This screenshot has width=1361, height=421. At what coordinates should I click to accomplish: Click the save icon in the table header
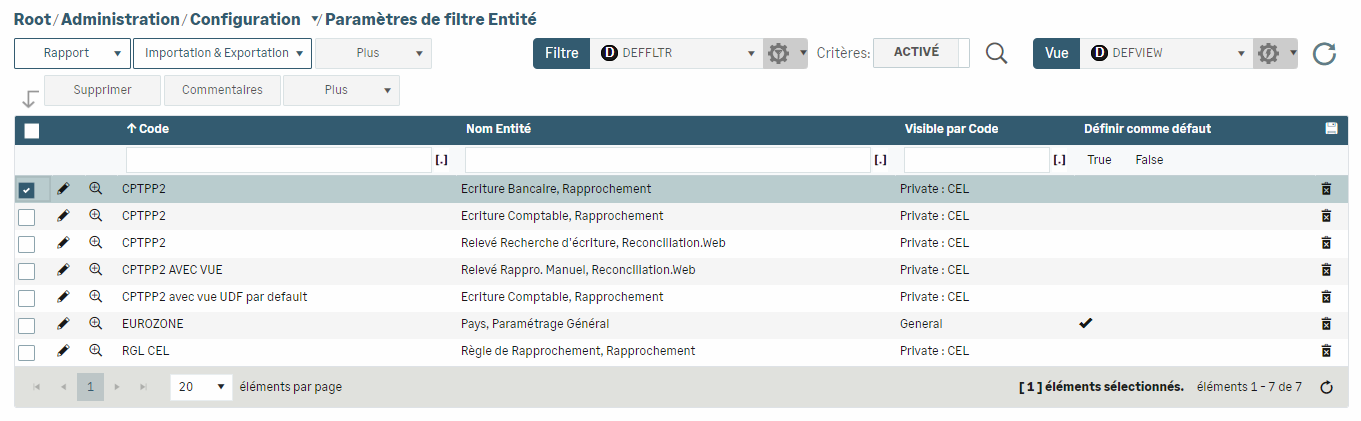[1331, 129]
